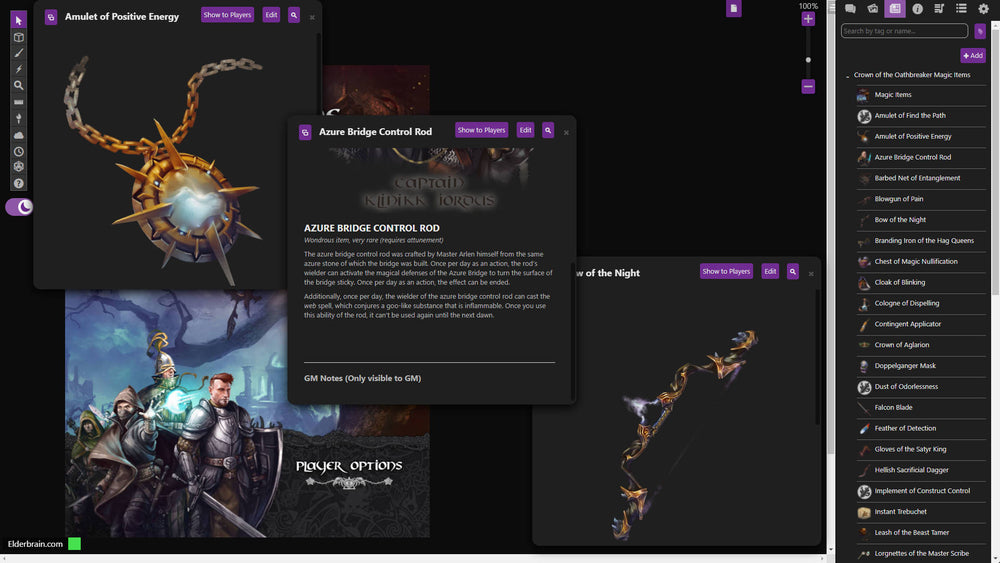1000x563 pixels.
Task: Click the zoom slider handle
Action: pos(808,60)
